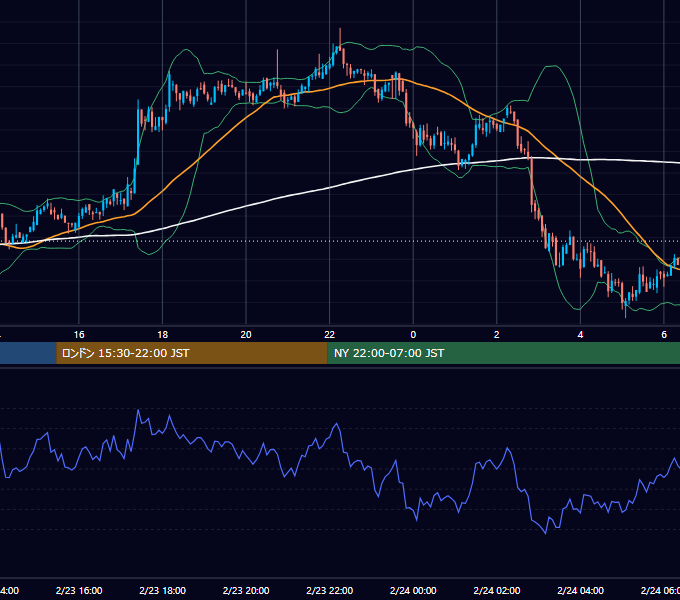Click the highest candlestick wick near 22:00
680x600 pixels.
340,37
